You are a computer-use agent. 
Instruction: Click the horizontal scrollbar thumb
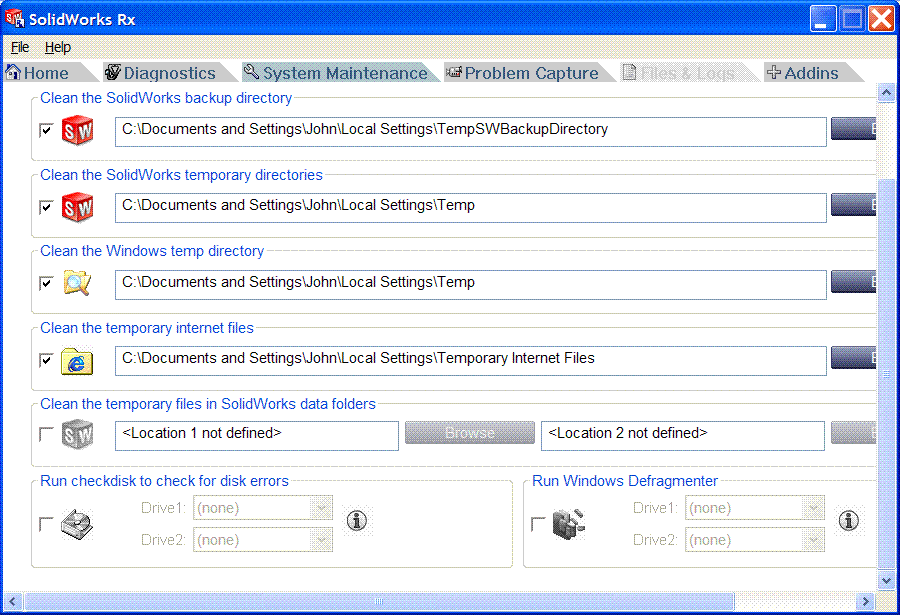(x=379, y=601)
